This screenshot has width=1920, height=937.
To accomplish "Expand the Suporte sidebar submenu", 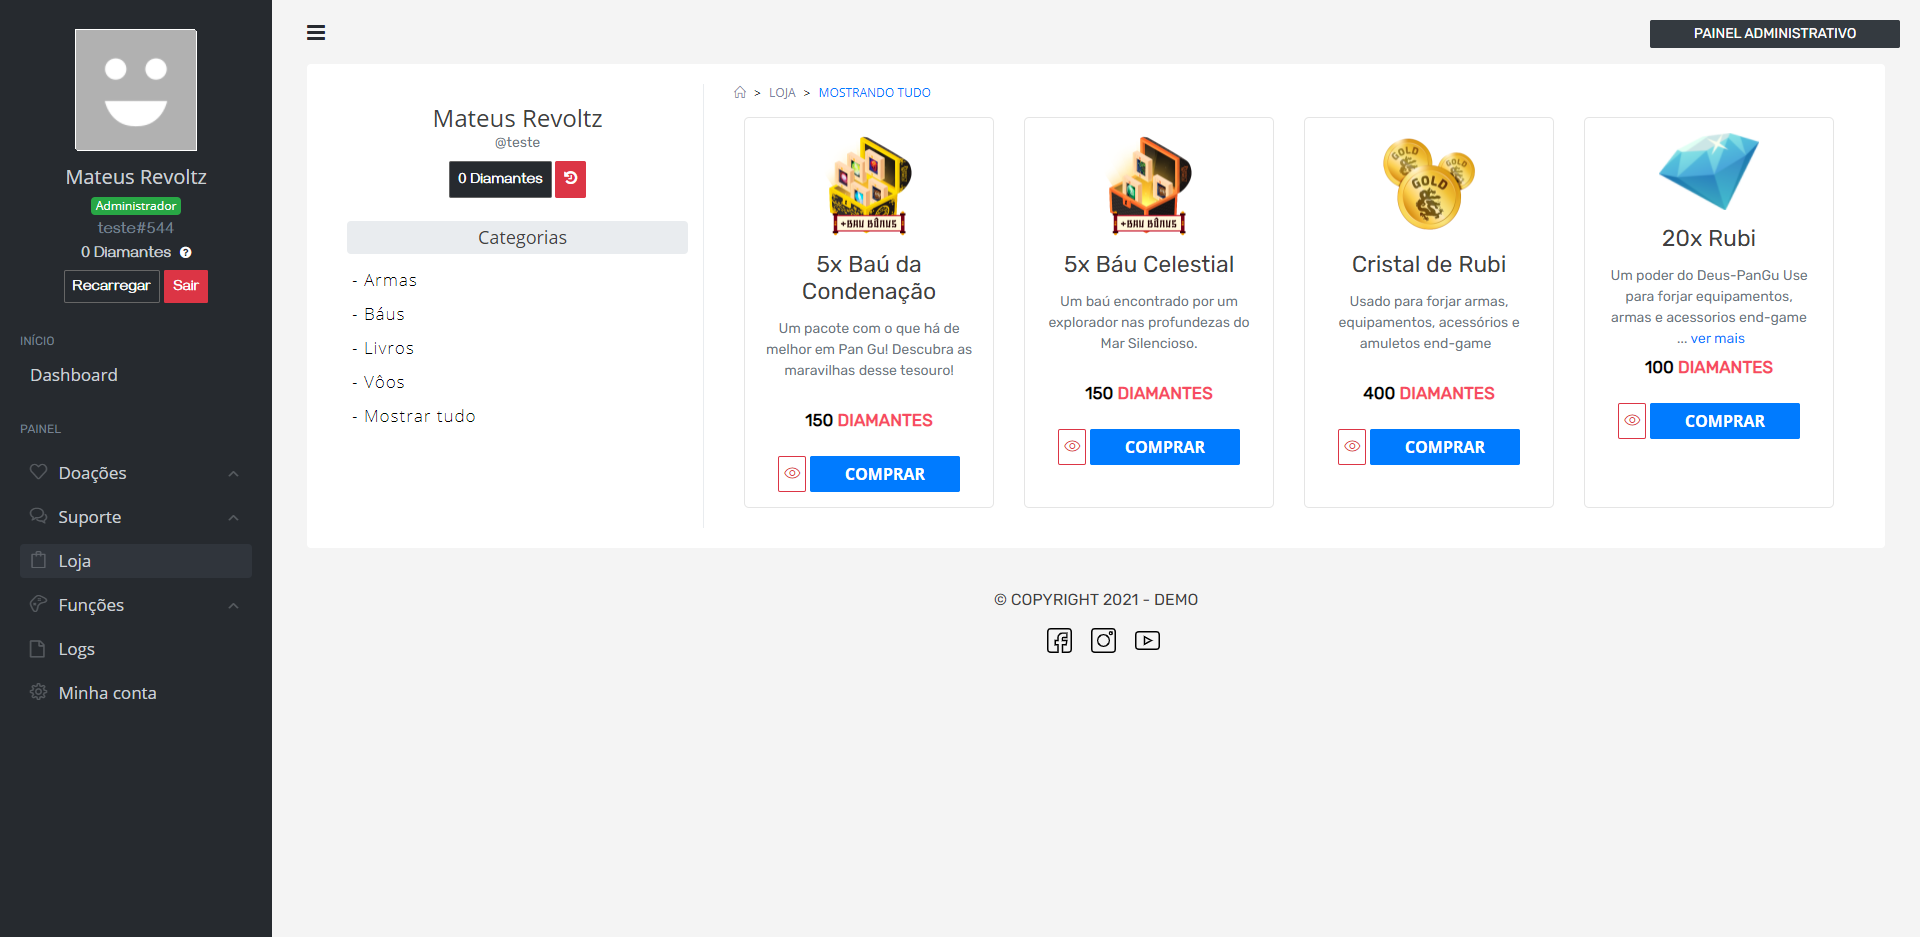I will pyautogui.click(x=136, y=517).
